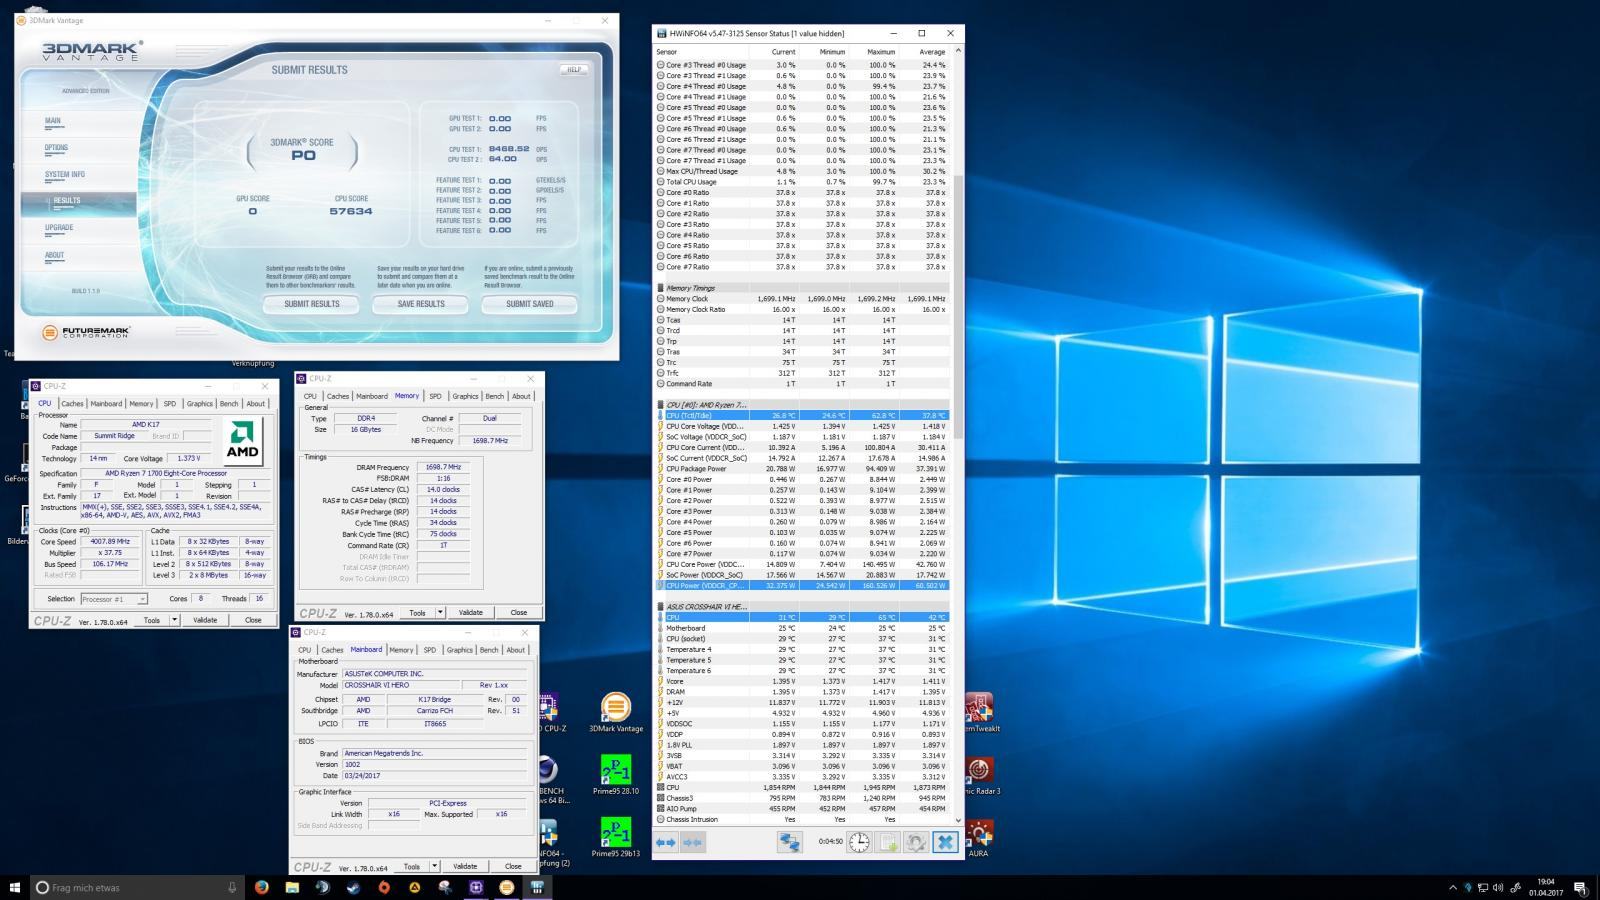Image resolution: width=1600 pixels, height=900 pixels.
Task: Open the volume tray icon
Action: click(1497, 887)
